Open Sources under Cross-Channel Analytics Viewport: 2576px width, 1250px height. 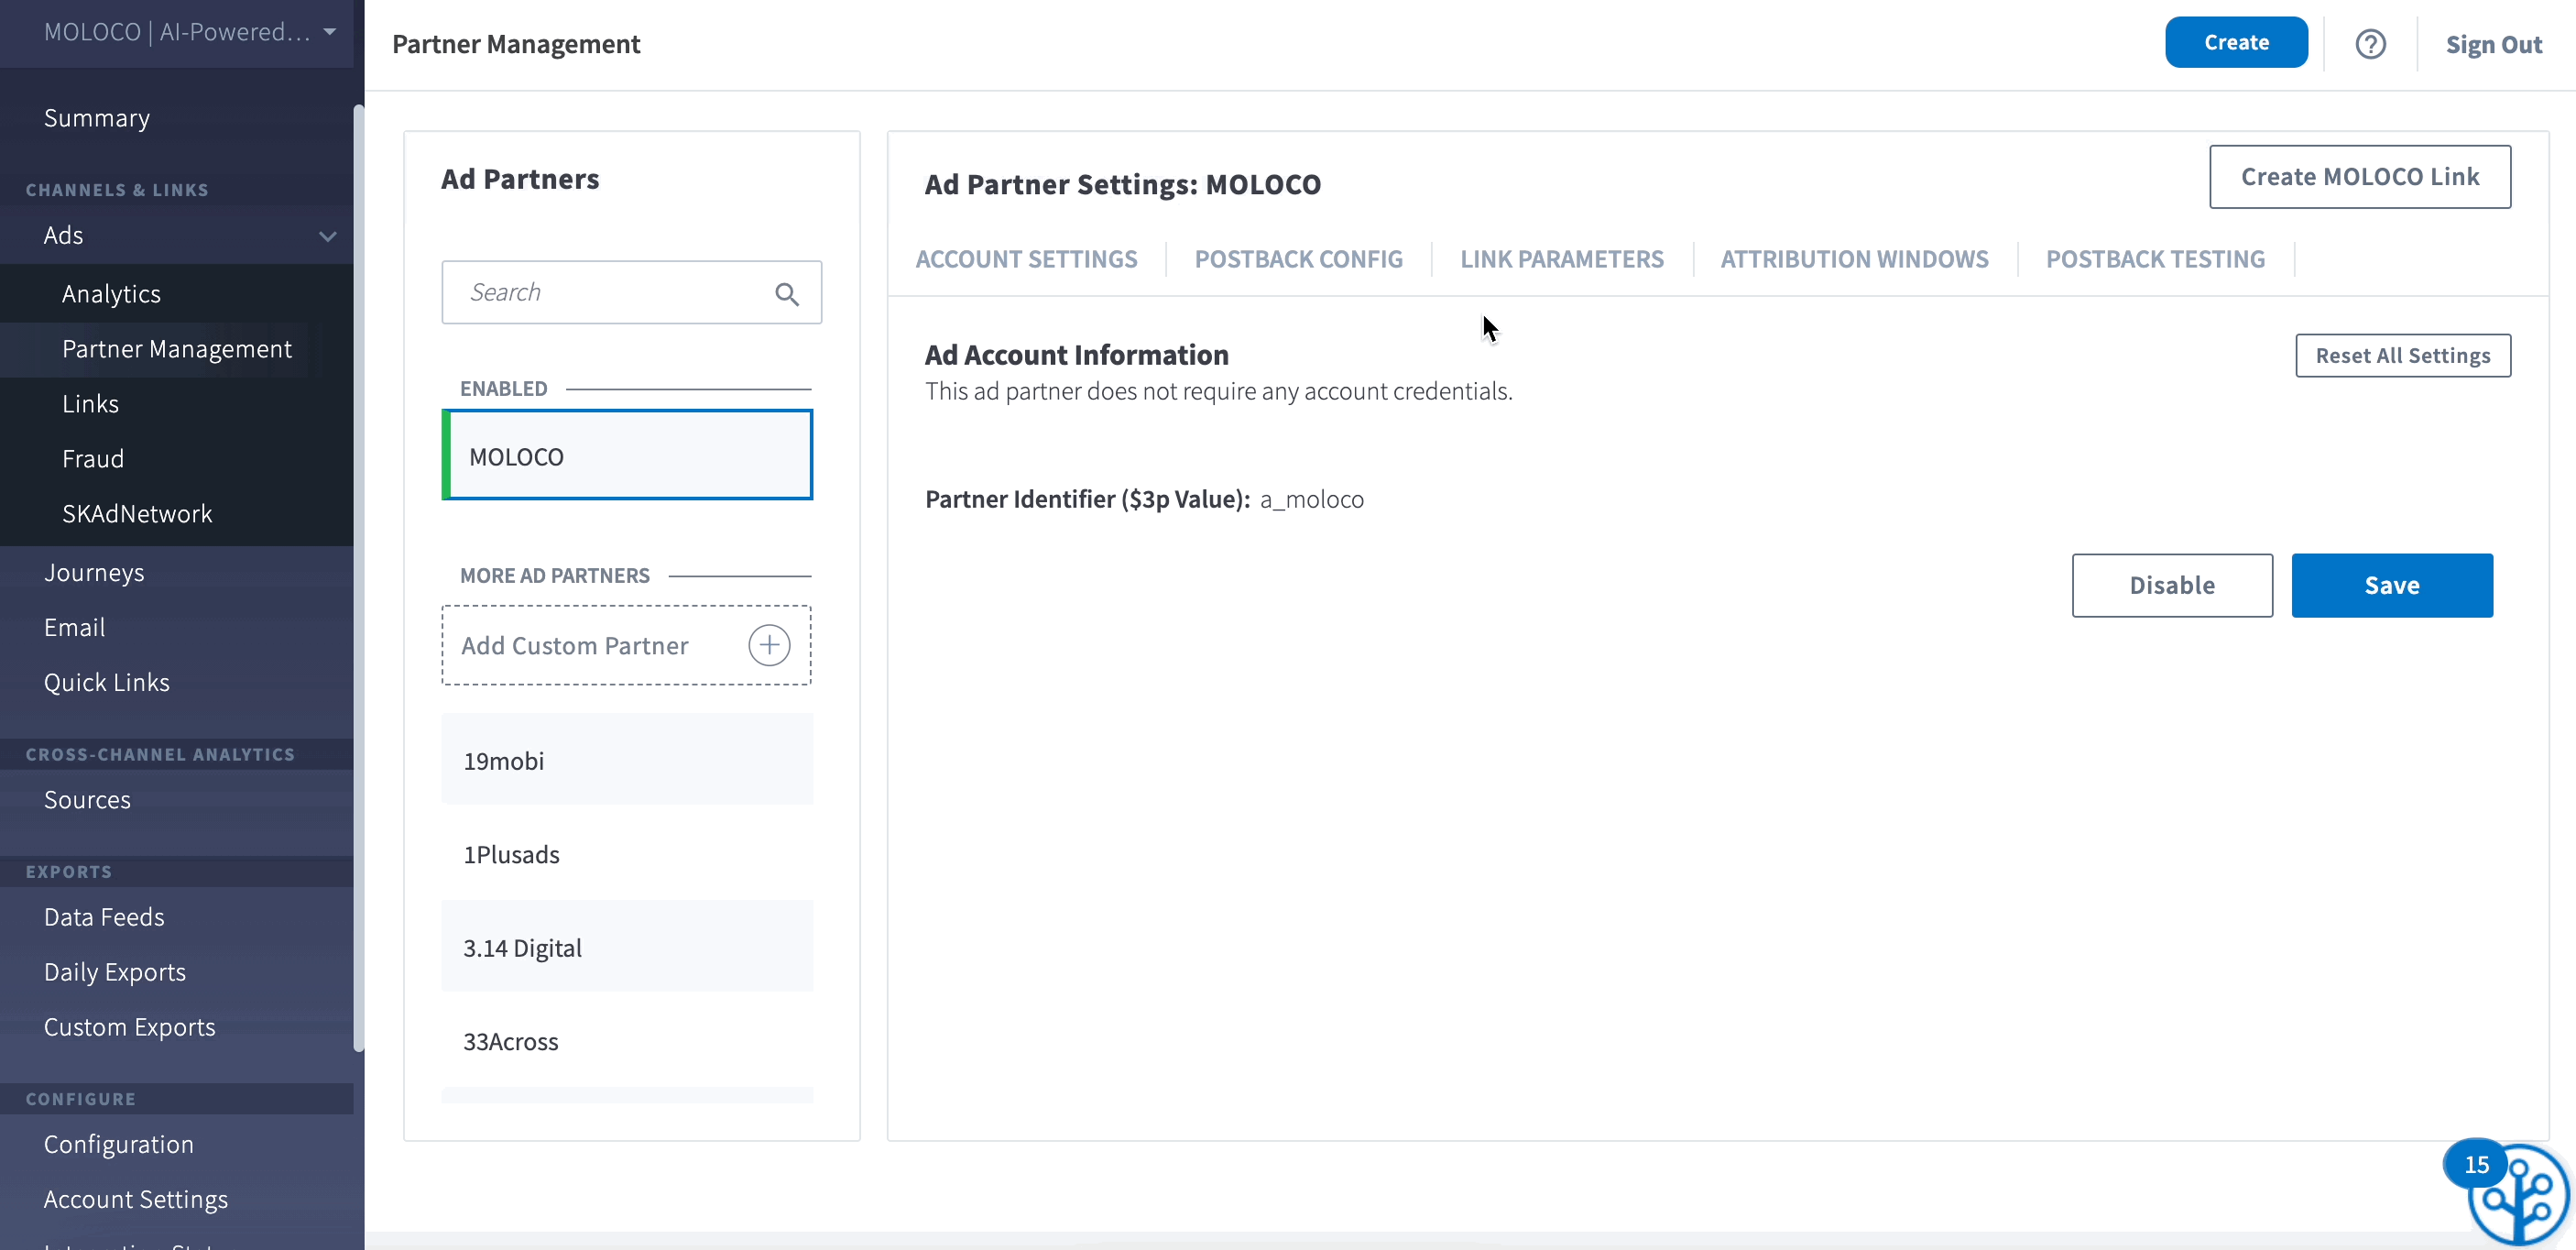point(87,800)
